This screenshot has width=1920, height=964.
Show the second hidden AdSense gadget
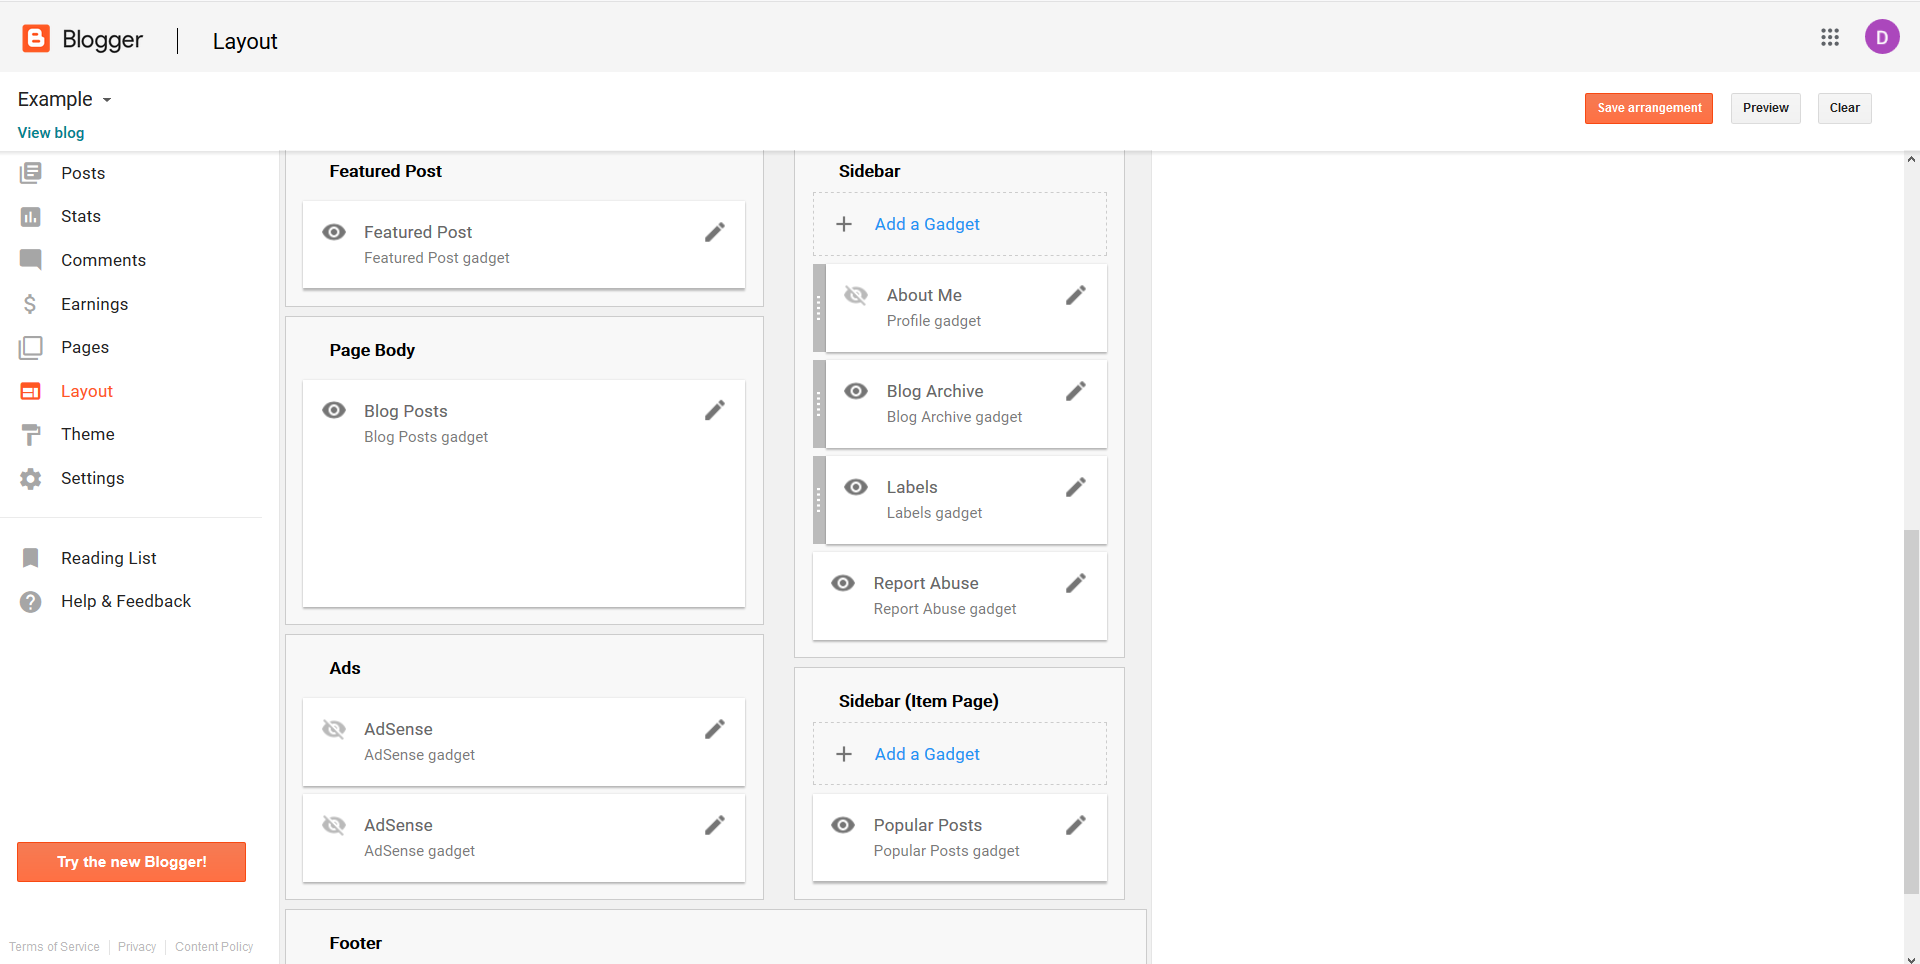pyautogui.click(x=334, y=825)
